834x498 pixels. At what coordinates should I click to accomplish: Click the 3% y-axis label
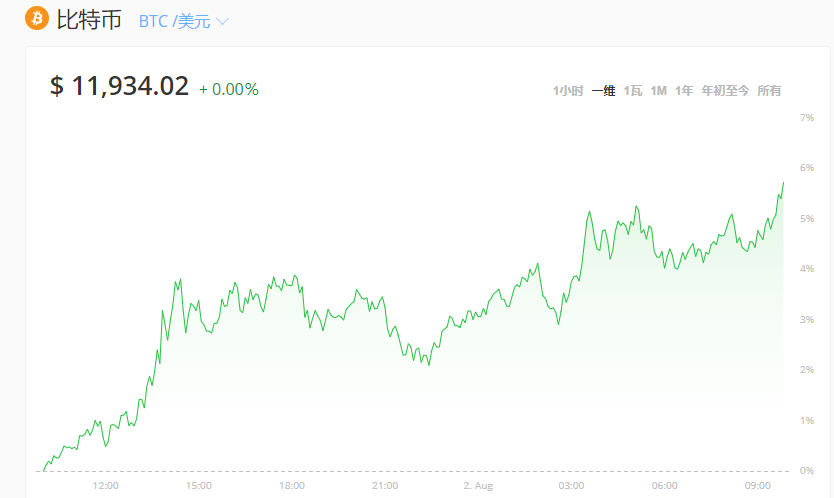807,319
